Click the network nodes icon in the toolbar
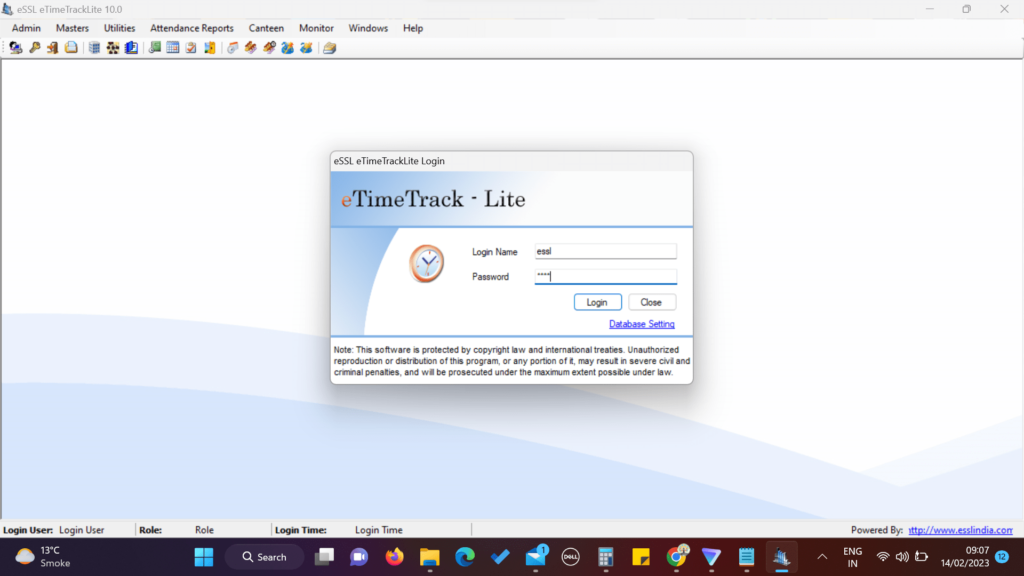 [x=115, y=47]
